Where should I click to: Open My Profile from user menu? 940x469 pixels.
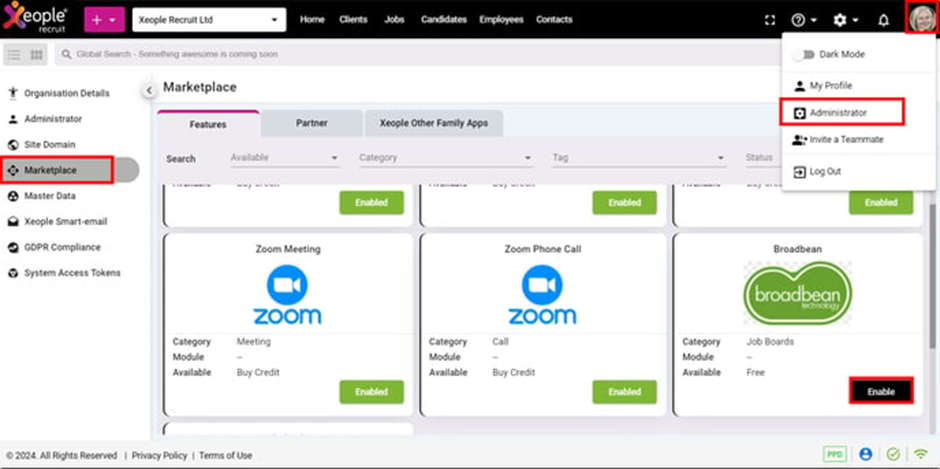pyautogui.click(x=830, y=86)
